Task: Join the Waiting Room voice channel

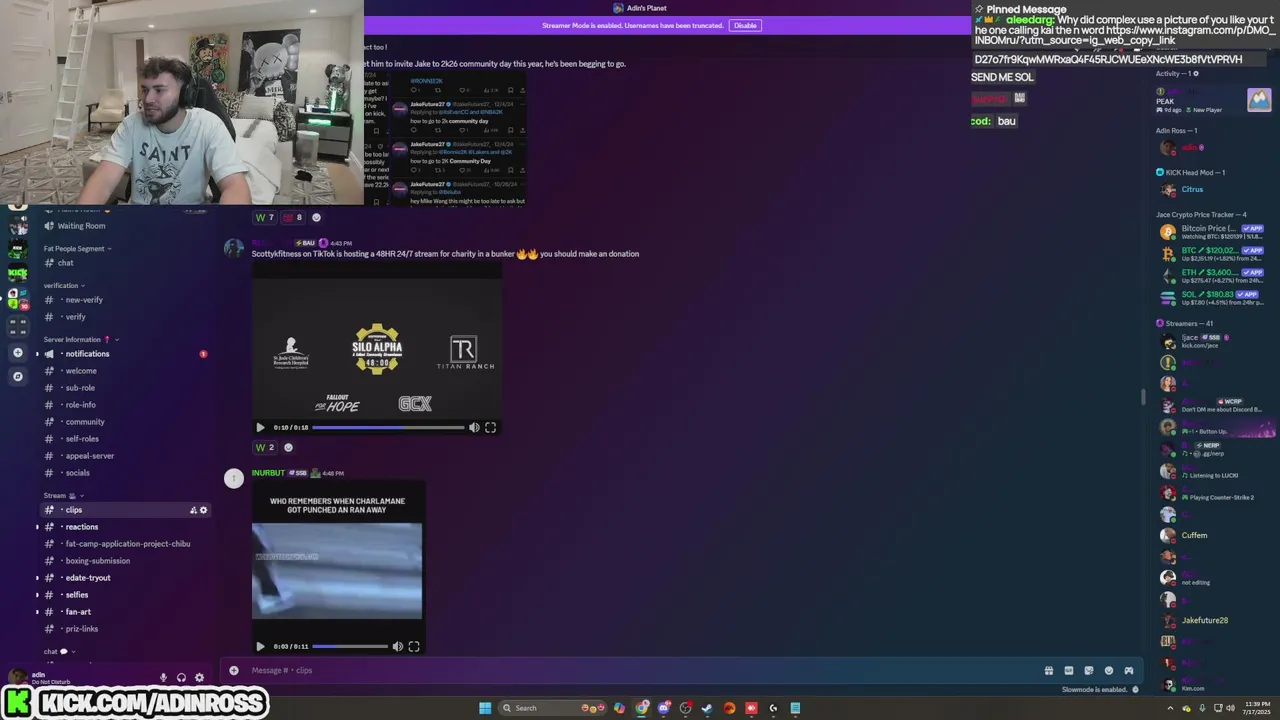Action: pos(125,226)
